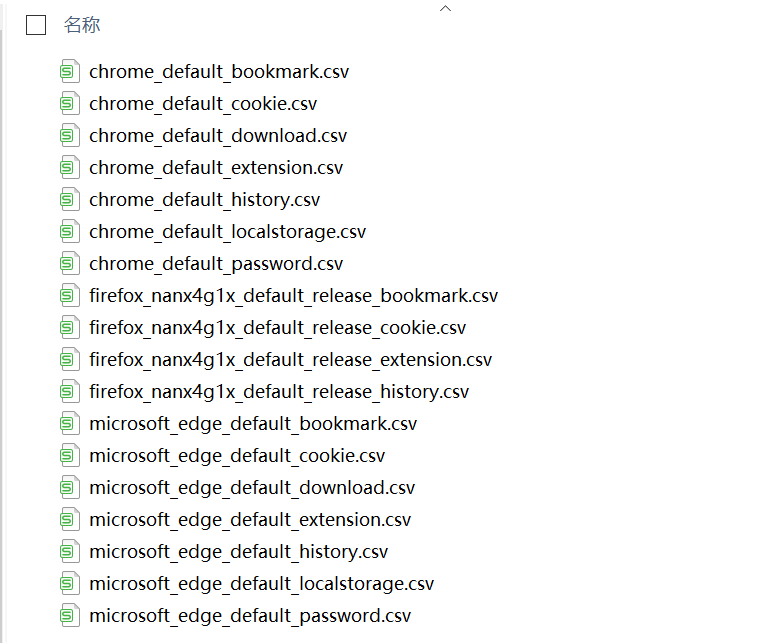Select the chrome_default_localstorage.csv file name
Viewport: 759px width, 643px height.
pos(227,232)
